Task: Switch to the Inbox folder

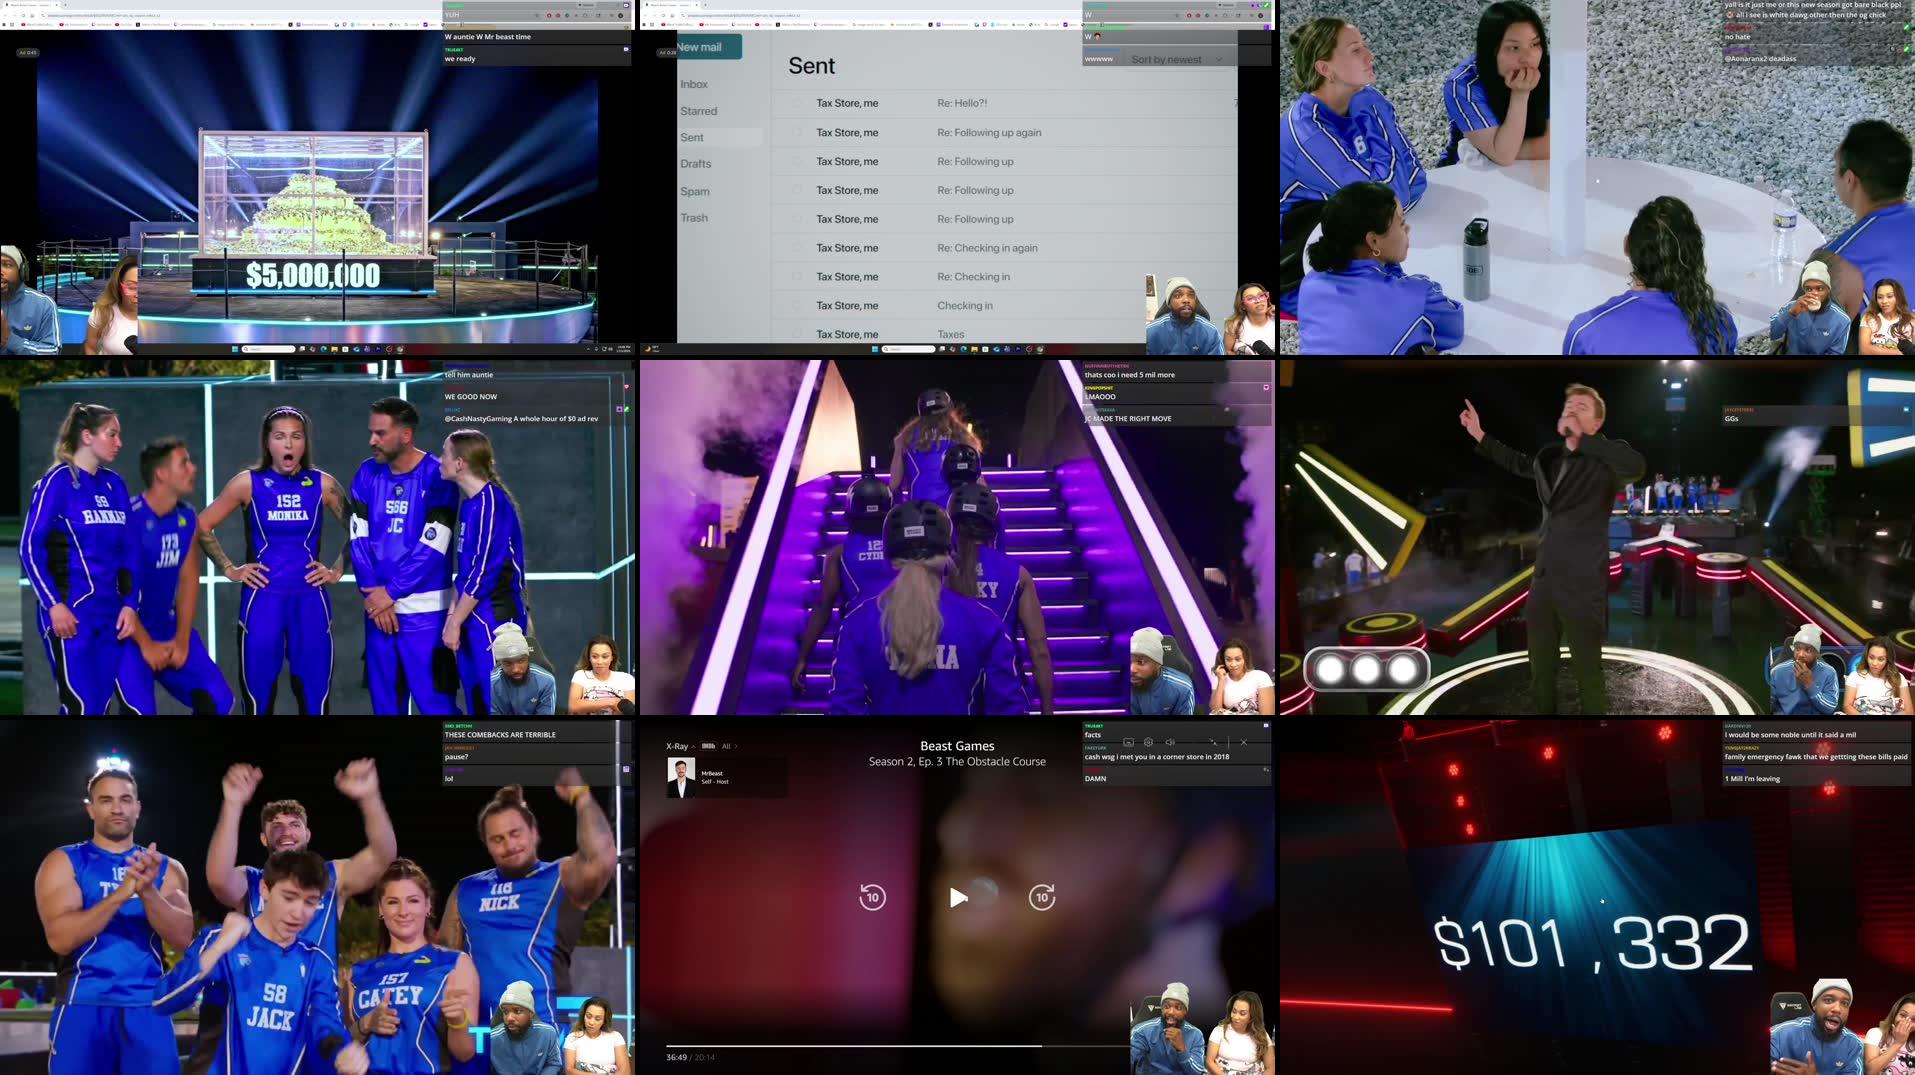Action: tap(694, 84)
